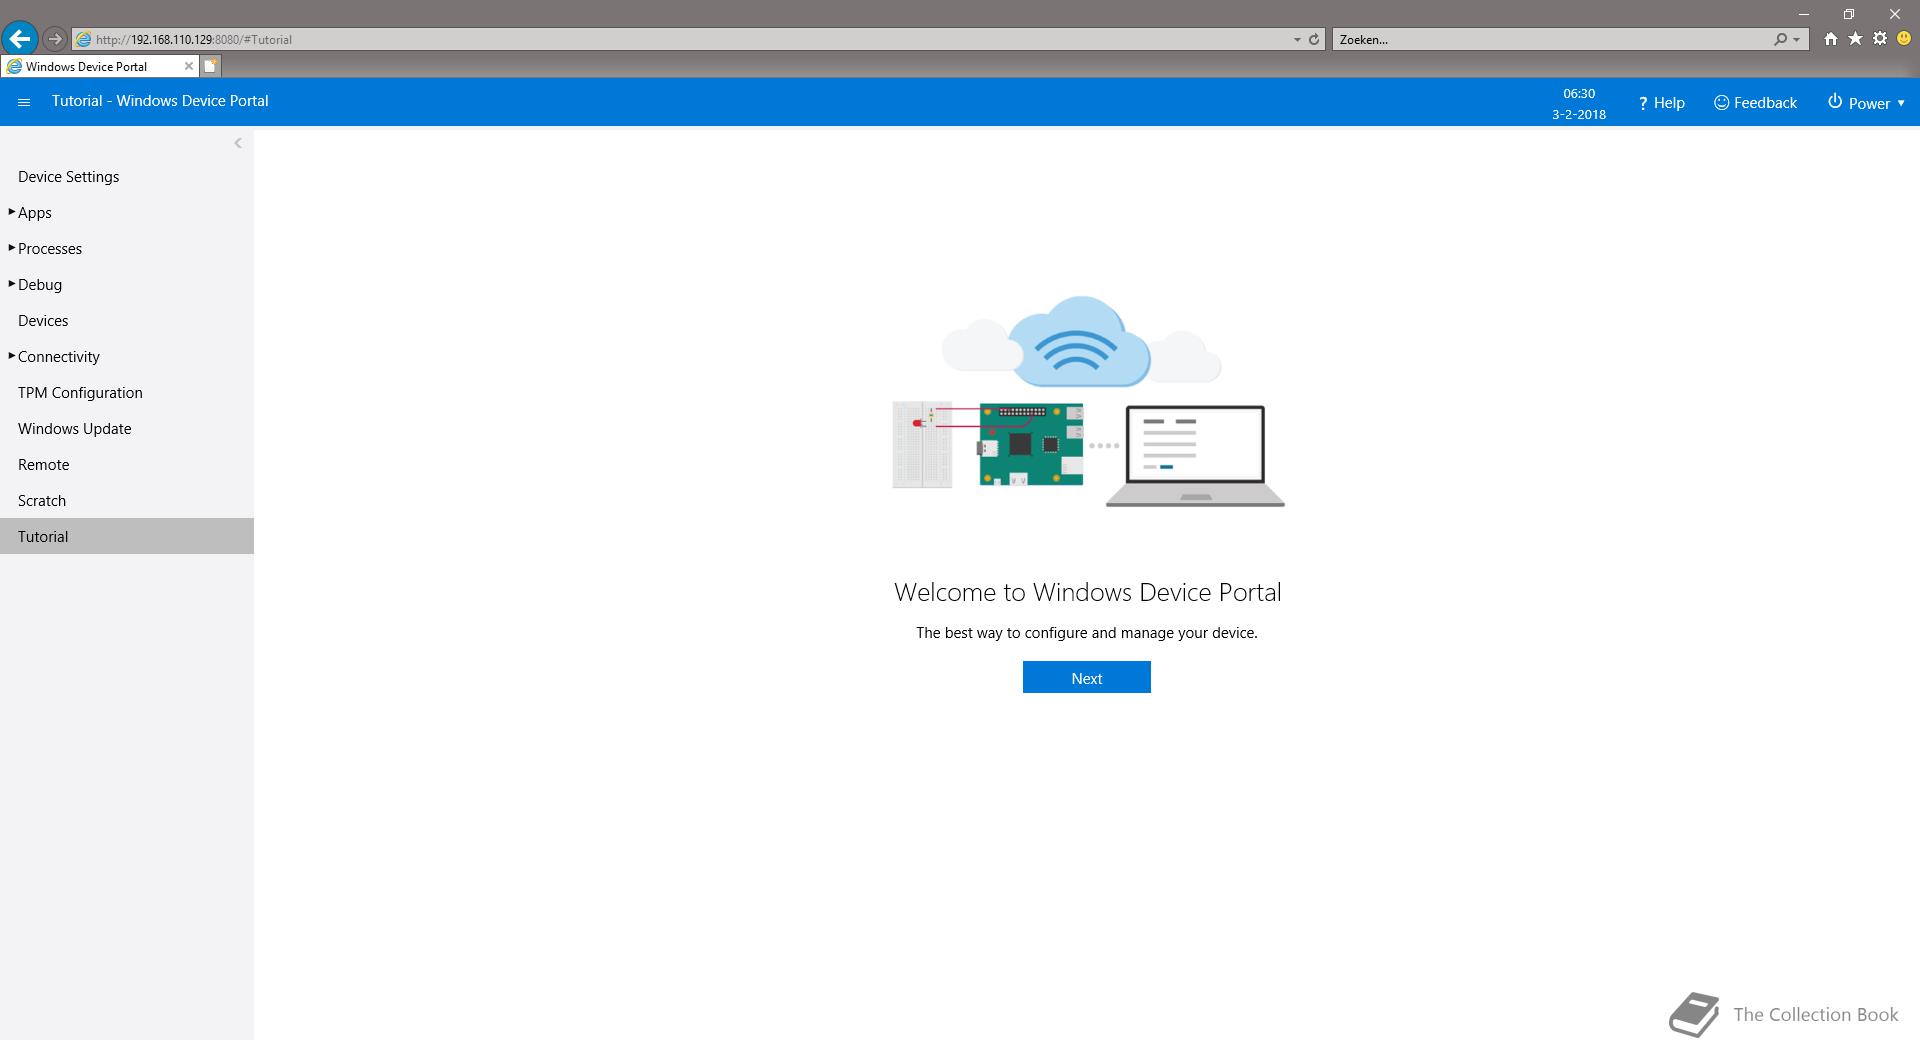Click the Tutorial - Windows Device Portal title
Viewport: 1920px width, 1040px height.
coord(160,101)
